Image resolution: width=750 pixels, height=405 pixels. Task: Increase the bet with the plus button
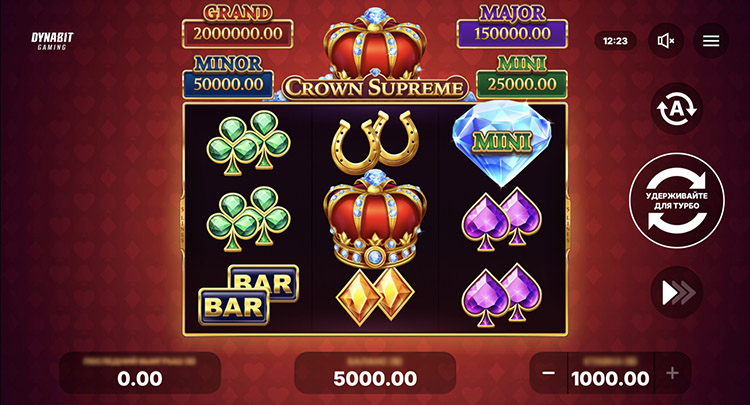click(x=672, y=373)
